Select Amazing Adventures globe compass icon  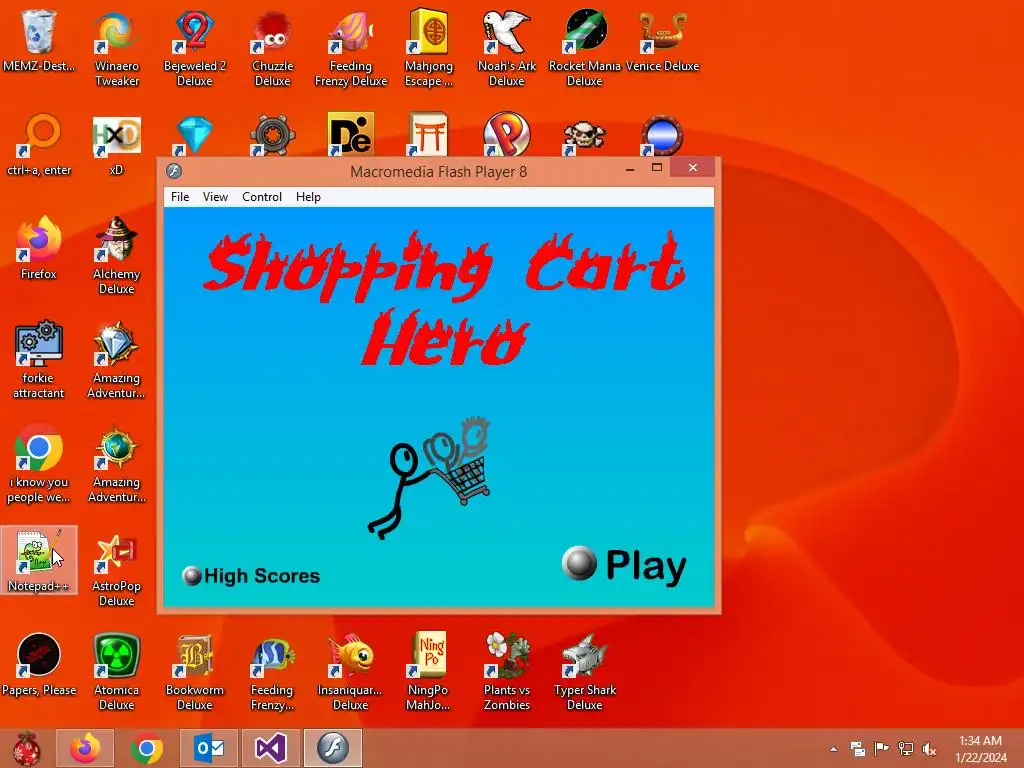coord(116,464)
